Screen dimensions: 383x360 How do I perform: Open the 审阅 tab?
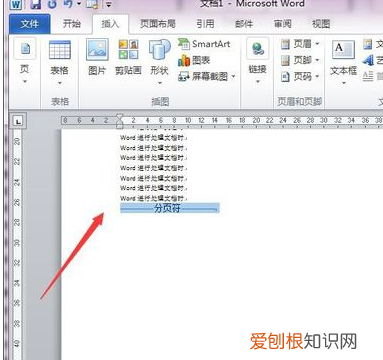(282, 24)
